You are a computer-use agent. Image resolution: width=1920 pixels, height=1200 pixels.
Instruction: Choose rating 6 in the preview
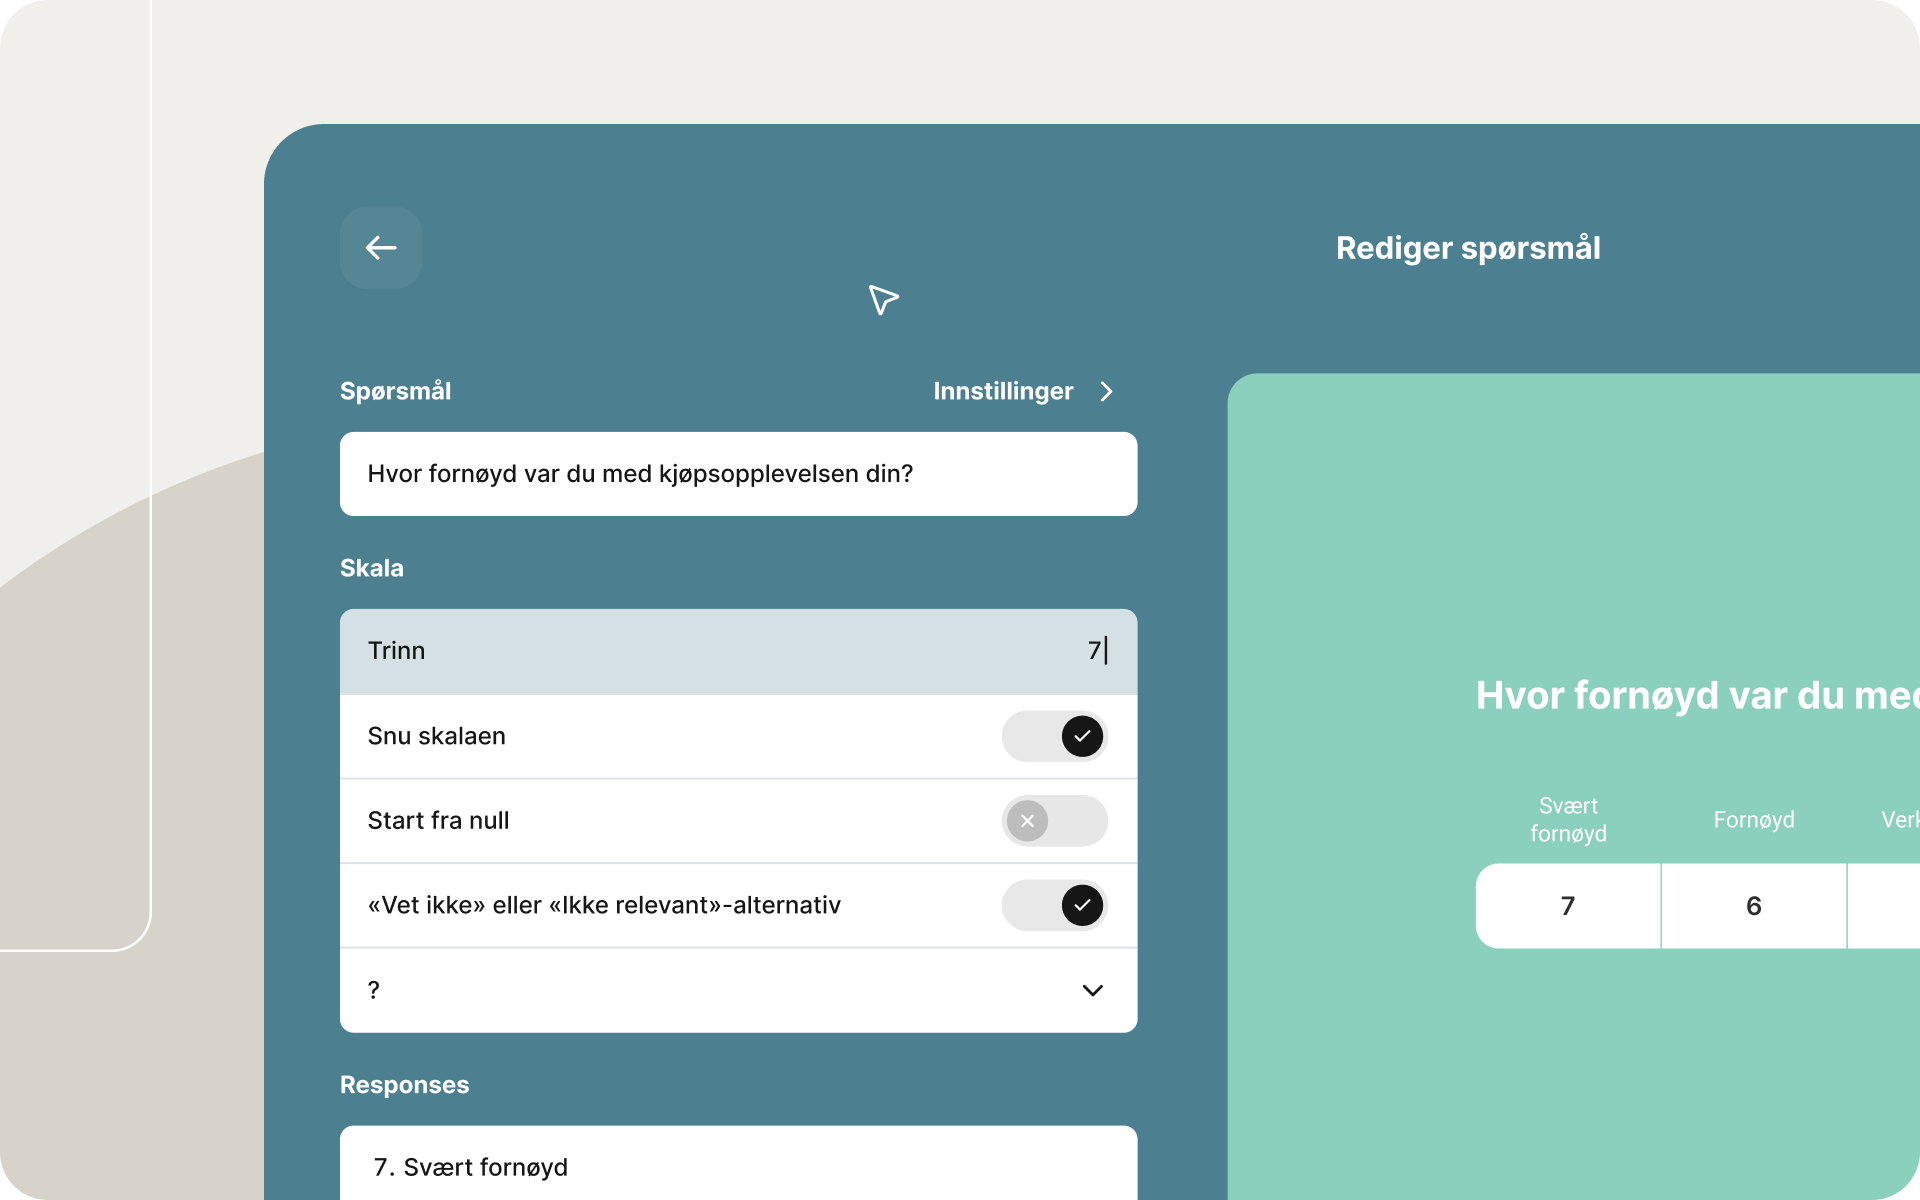click(x=1754, y=906)
